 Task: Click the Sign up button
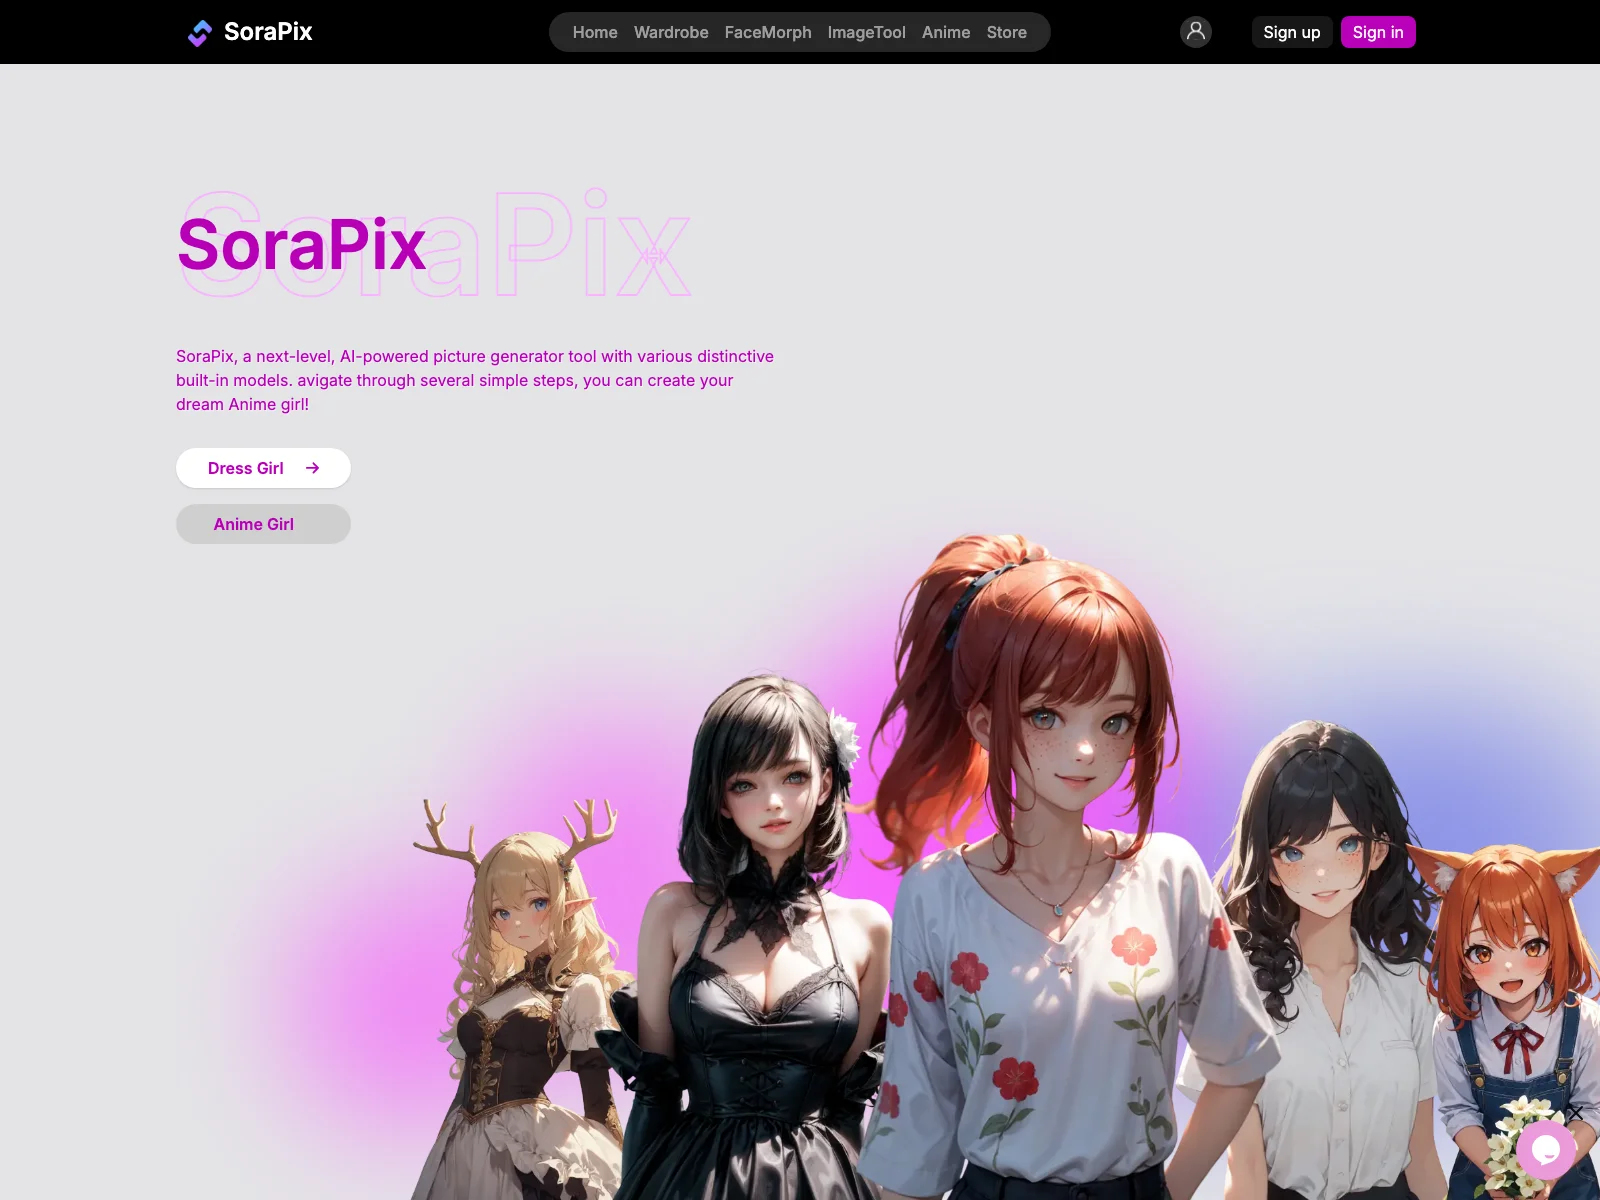(1292, 32)
